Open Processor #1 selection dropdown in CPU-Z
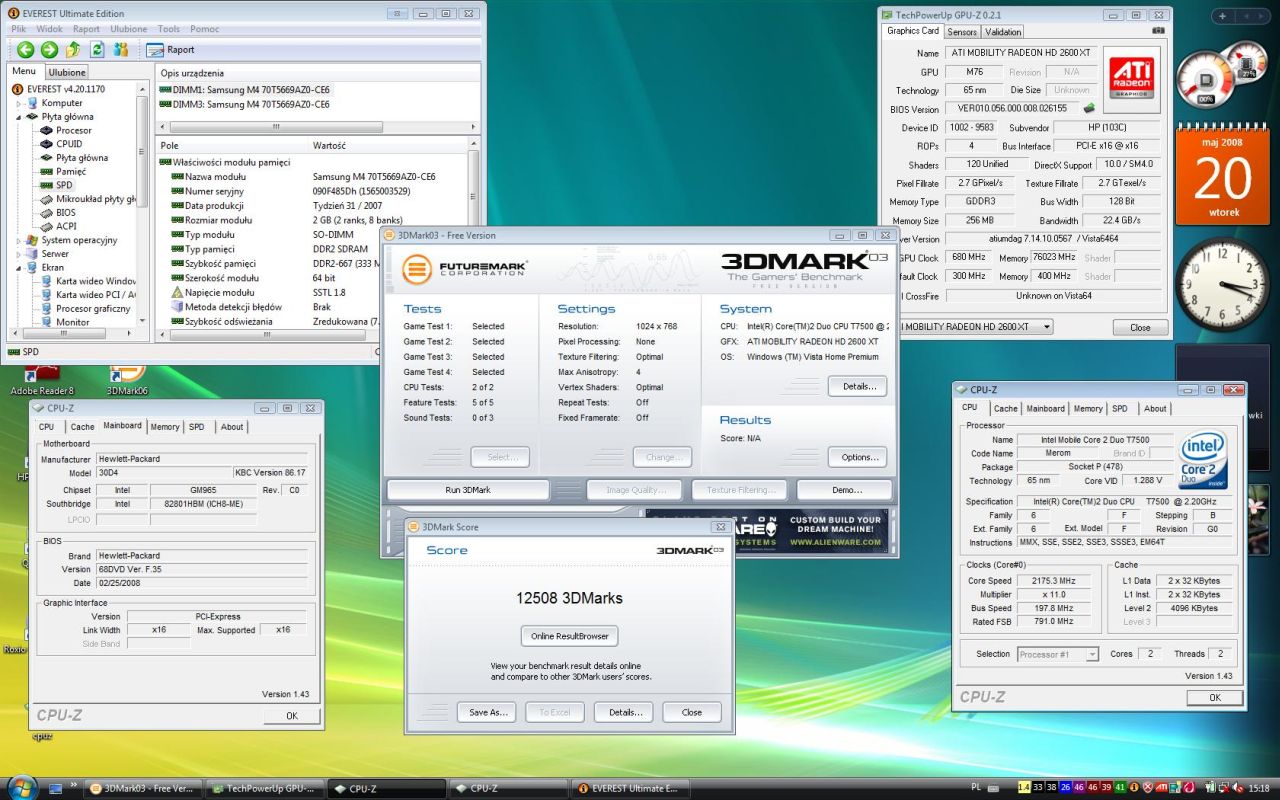The width and height of the screenshot is (1280, 800). [x=1091, y=654]
